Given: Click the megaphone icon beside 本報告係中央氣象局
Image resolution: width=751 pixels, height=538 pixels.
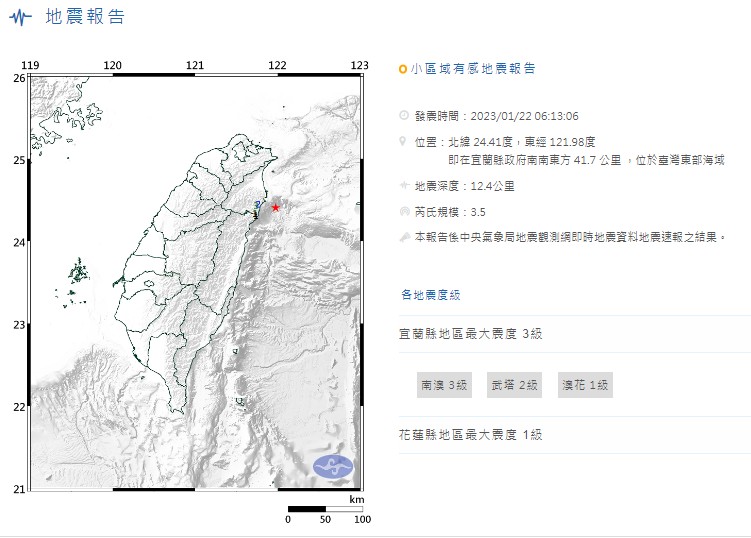Looking at the screenshot, I should pos(405,237).
